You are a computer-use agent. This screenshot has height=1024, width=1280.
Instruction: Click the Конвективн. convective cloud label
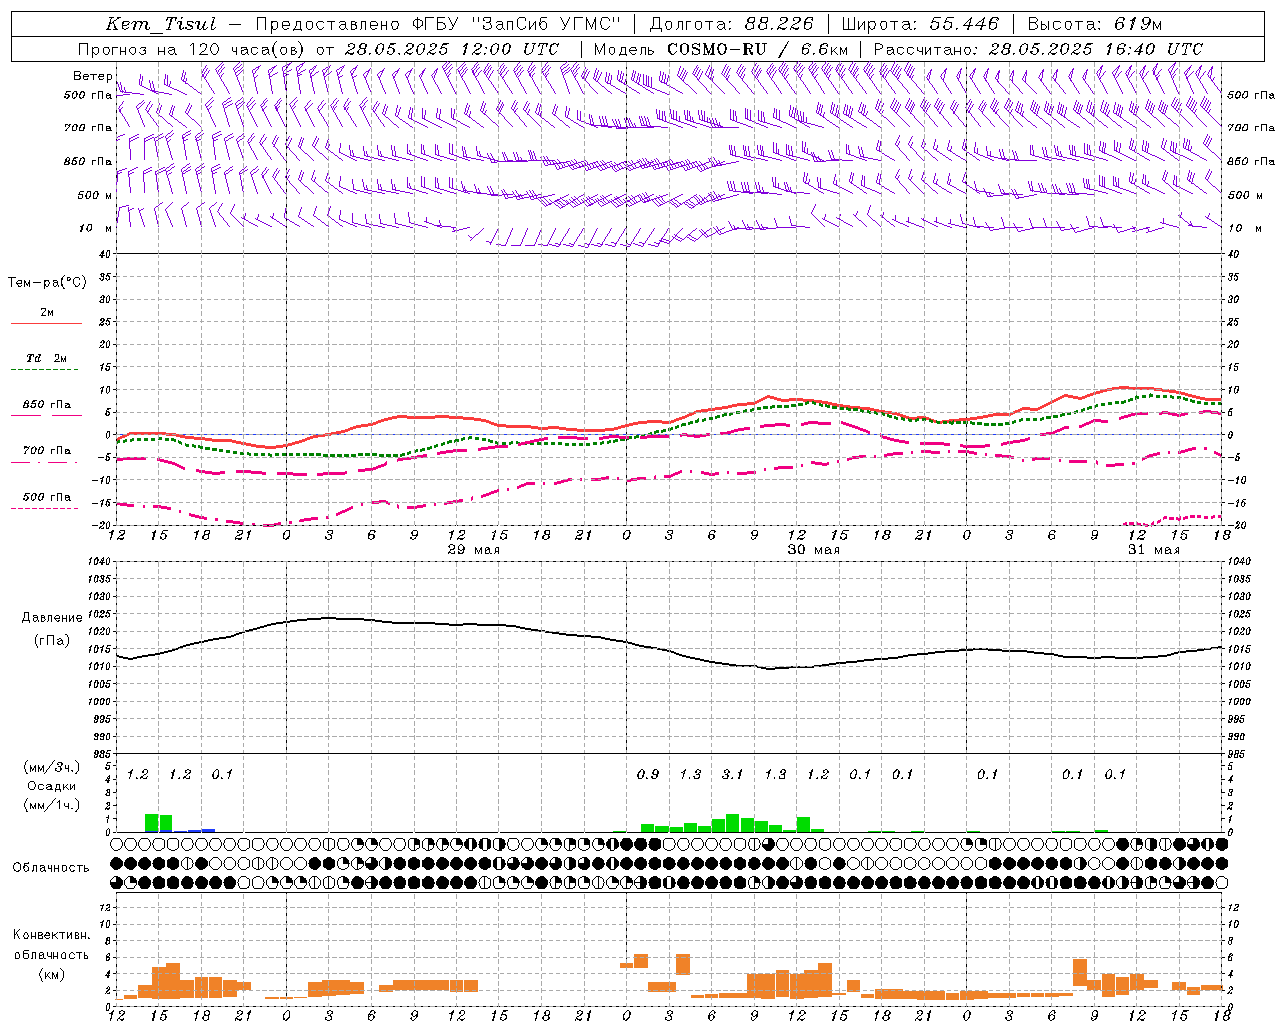coord(51,935)
